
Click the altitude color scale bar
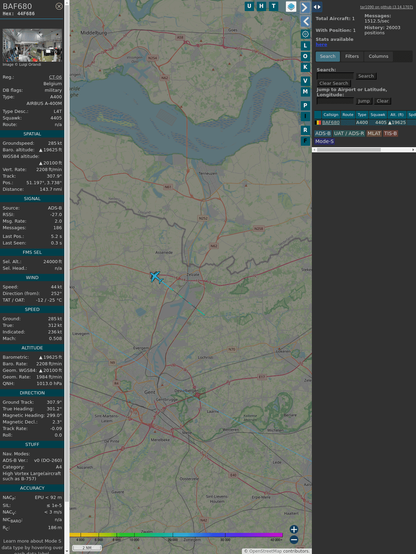coord(176,535)
